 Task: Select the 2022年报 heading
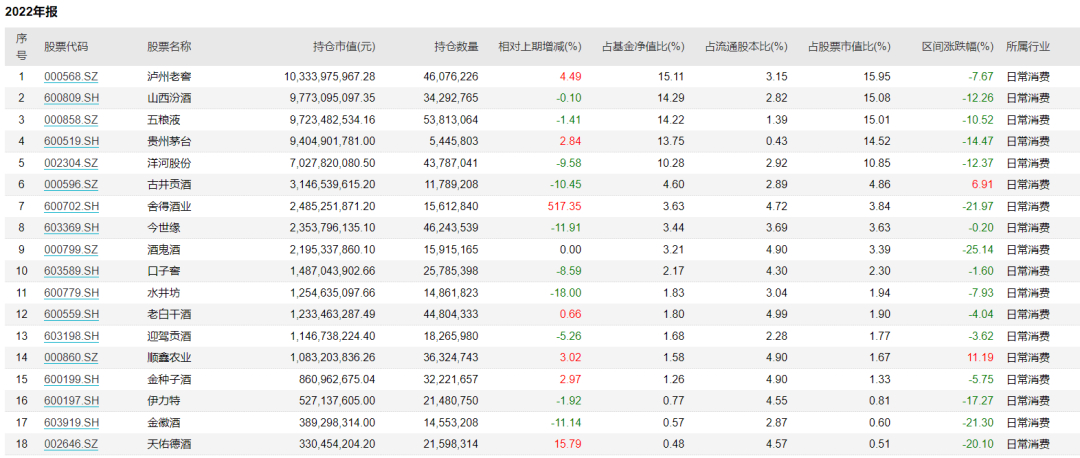click(x=31, y=12)
